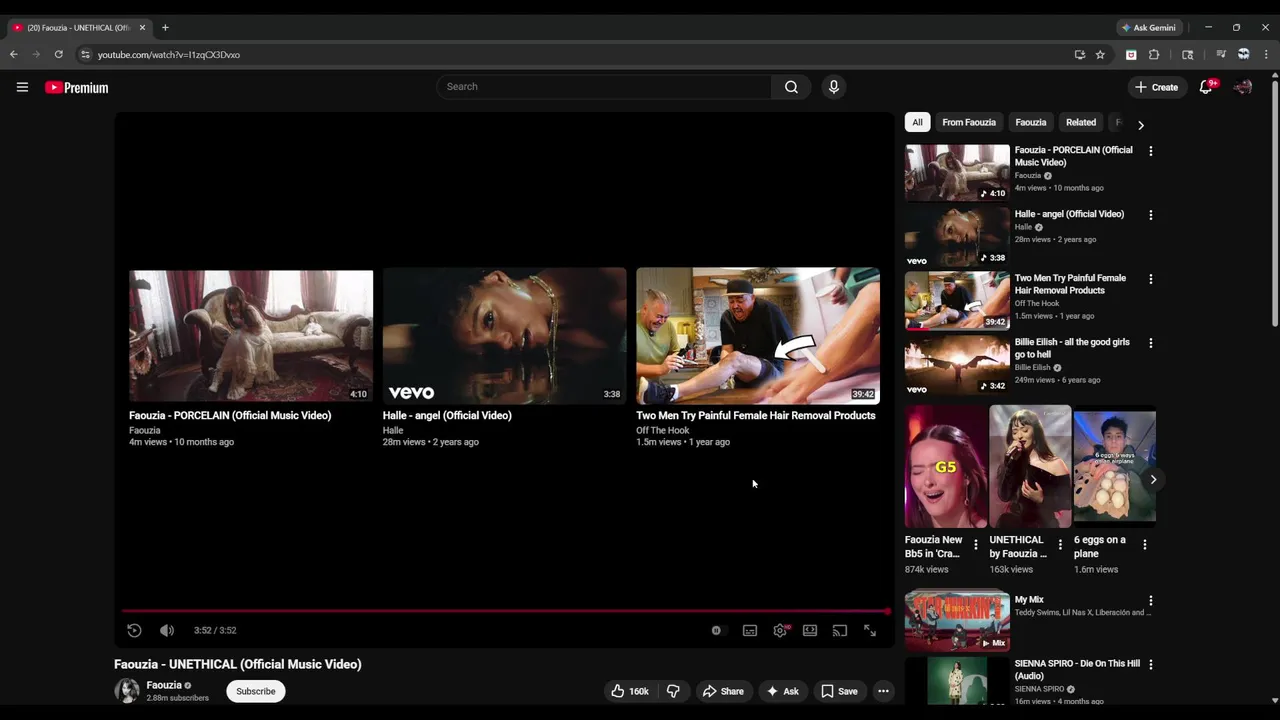
Task: Go back with browser back arrow
Action: click(13, 55)
